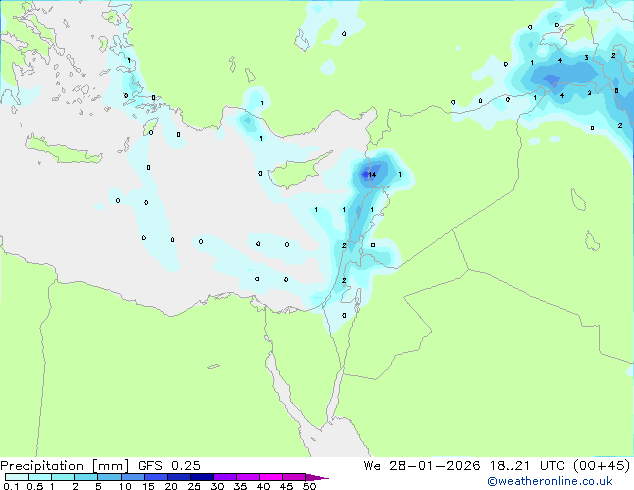The height and width of the screenshot is (490, 634).
Task: Click the 'Precipitation [mm]' title text
Action: 65,466
